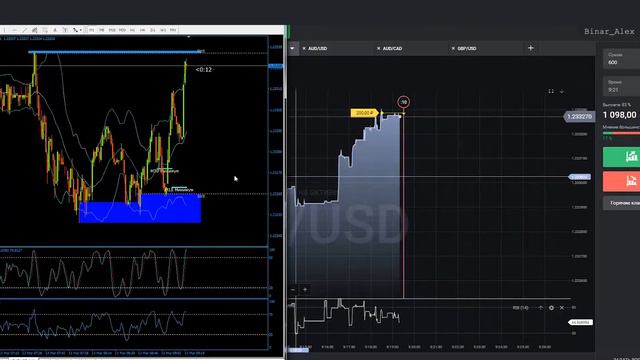Screen dimensions: 640x360
Task: Click the red put (down) trade button
Action: [x=622, y=181]
